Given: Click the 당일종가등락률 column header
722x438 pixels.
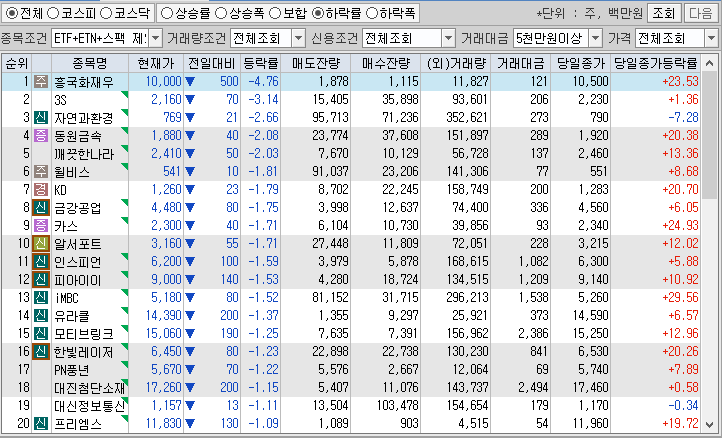Looking at the screenshot, I should click(656, 64).
